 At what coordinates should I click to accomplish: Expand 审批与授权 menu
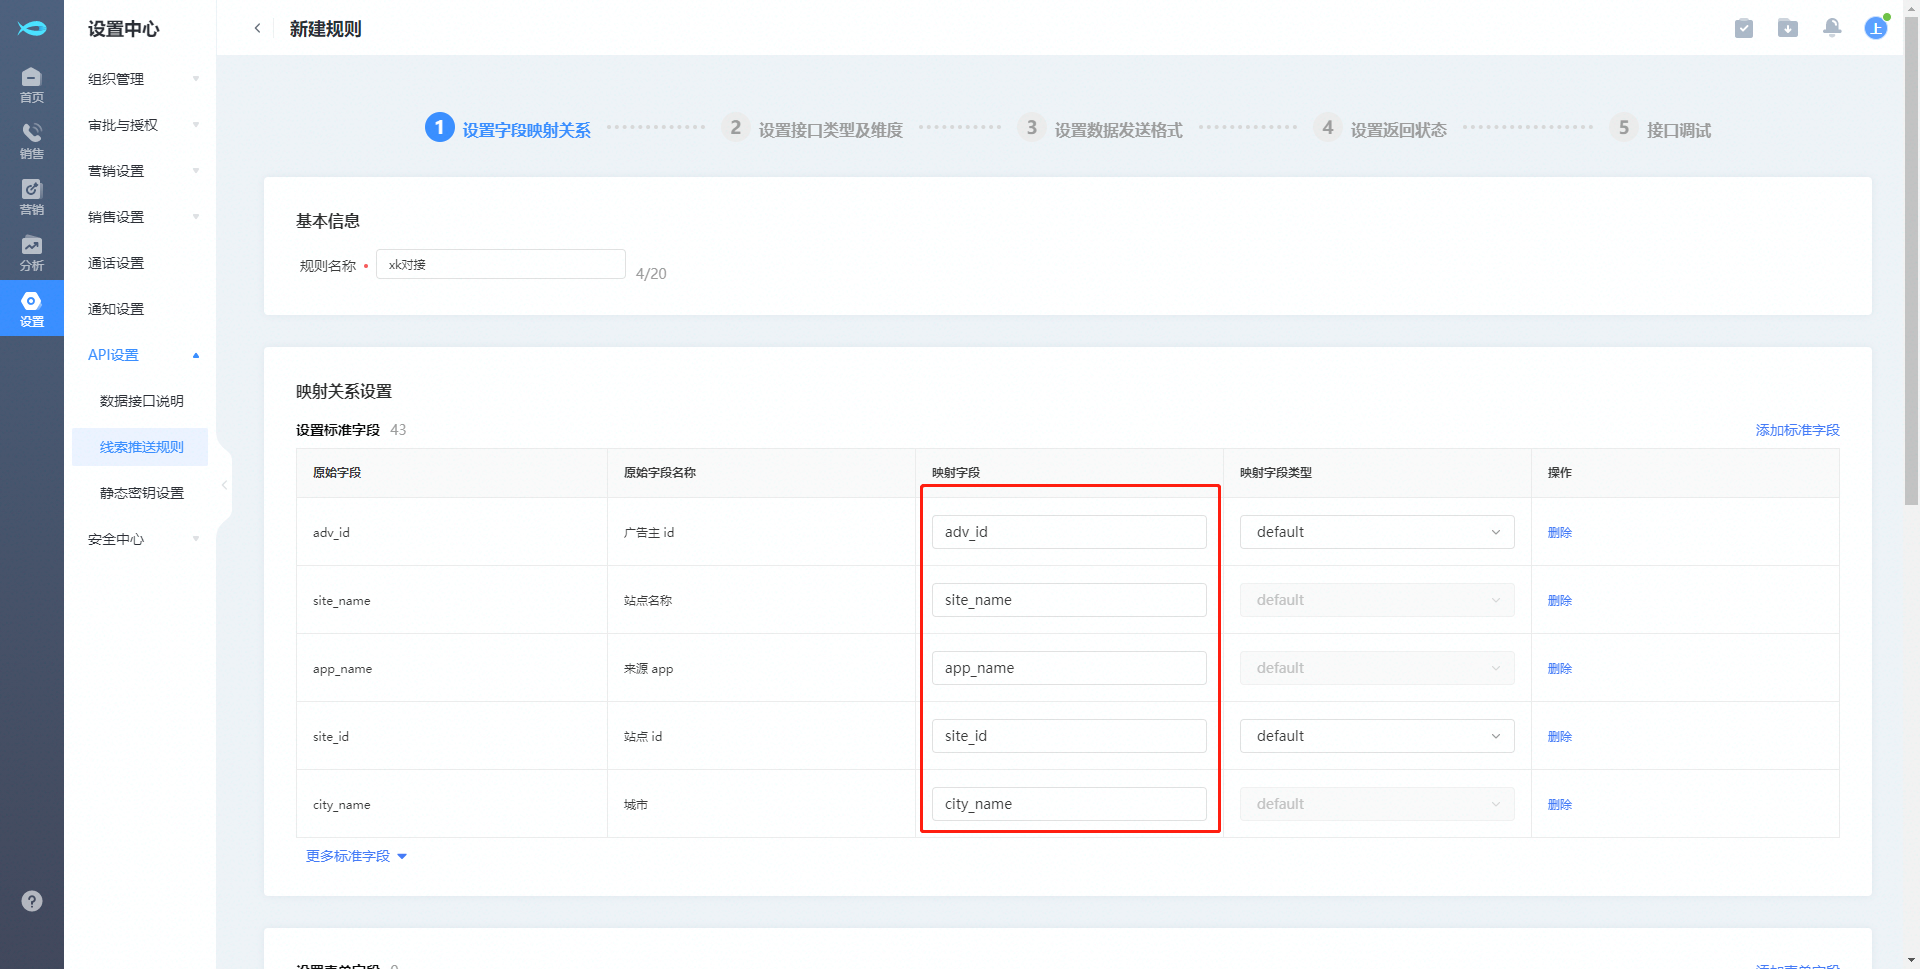[x=144, y=125]
